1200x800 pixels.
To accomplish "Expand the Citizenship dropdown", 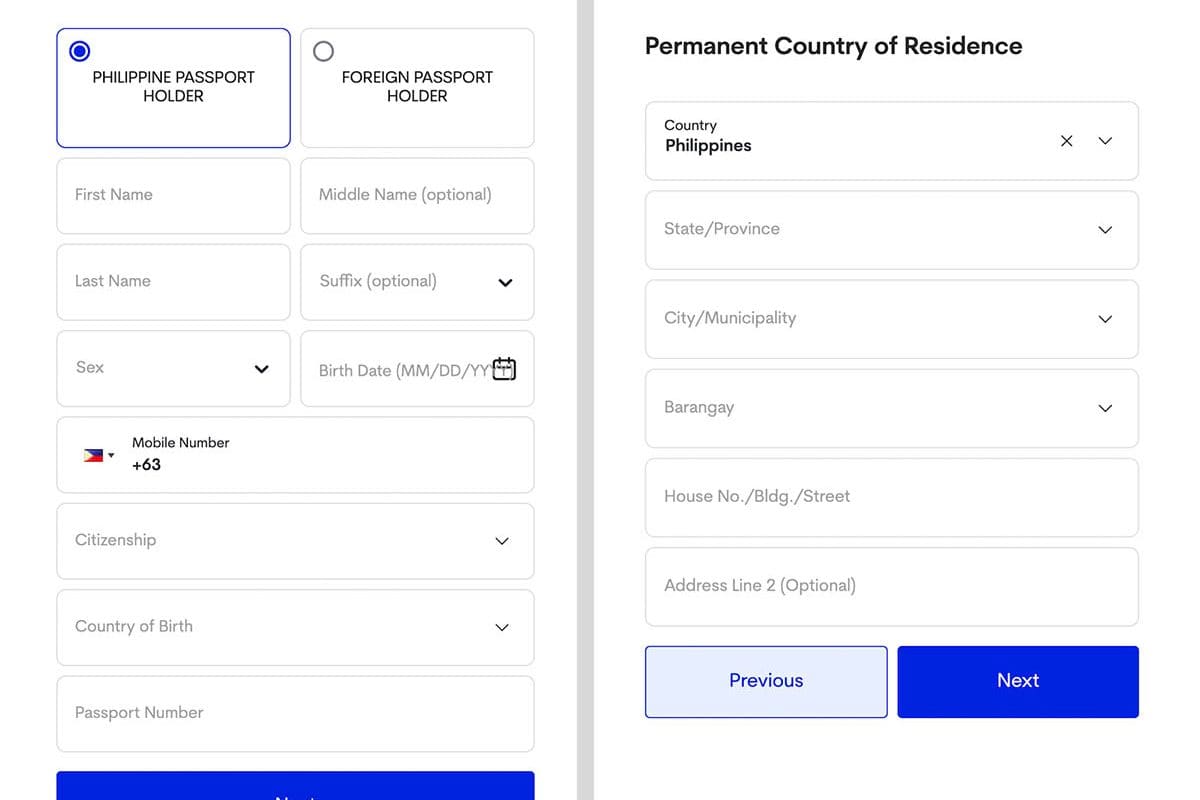I will [502, 541].
